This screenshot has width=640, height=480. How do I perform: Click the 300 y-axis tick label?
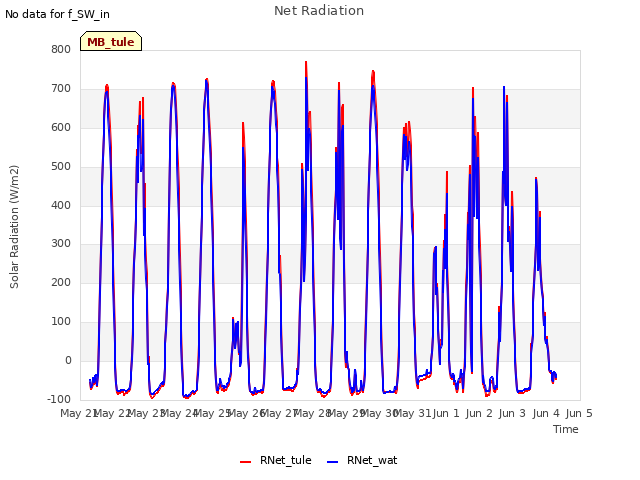pyautogui.click(x=61, y=244)
